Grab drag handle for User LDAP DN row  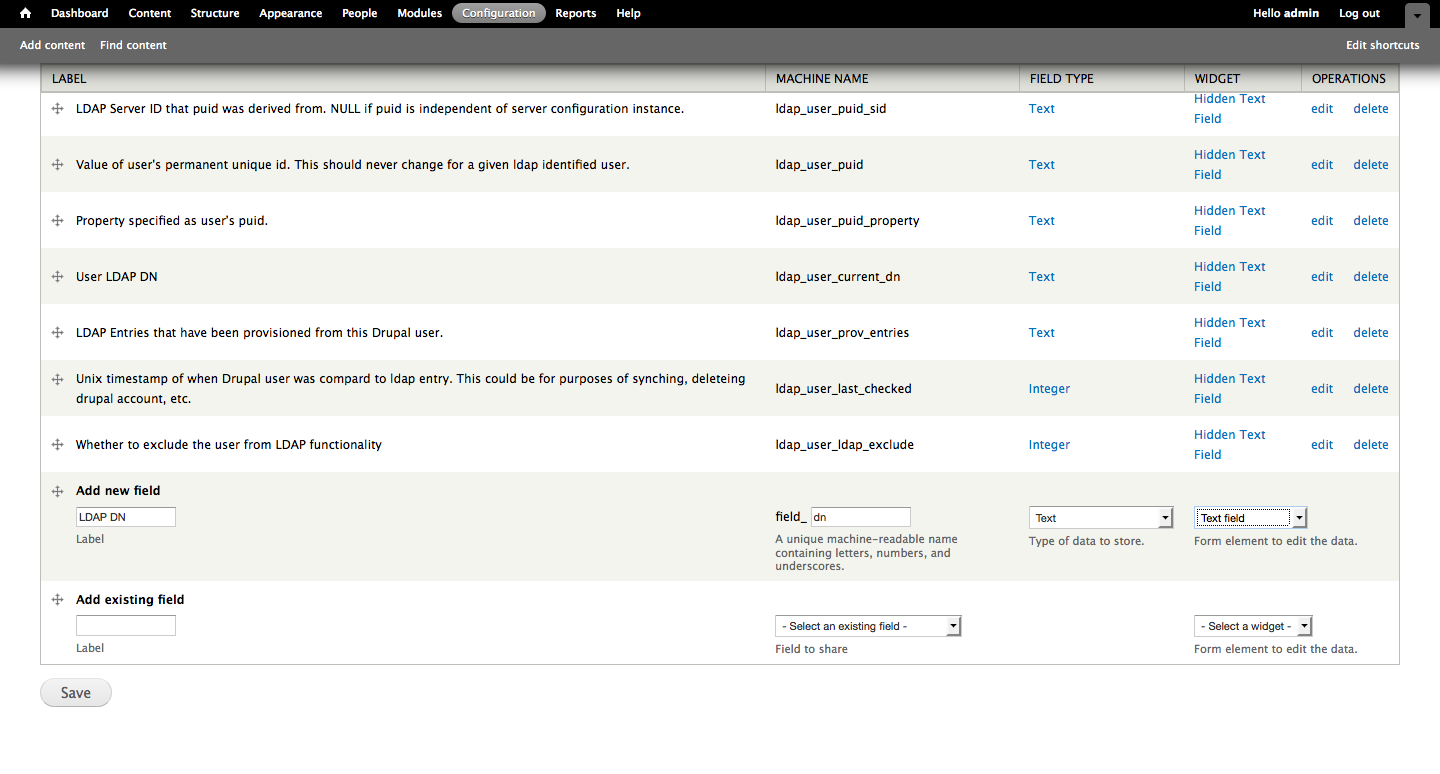coord(58,276)
